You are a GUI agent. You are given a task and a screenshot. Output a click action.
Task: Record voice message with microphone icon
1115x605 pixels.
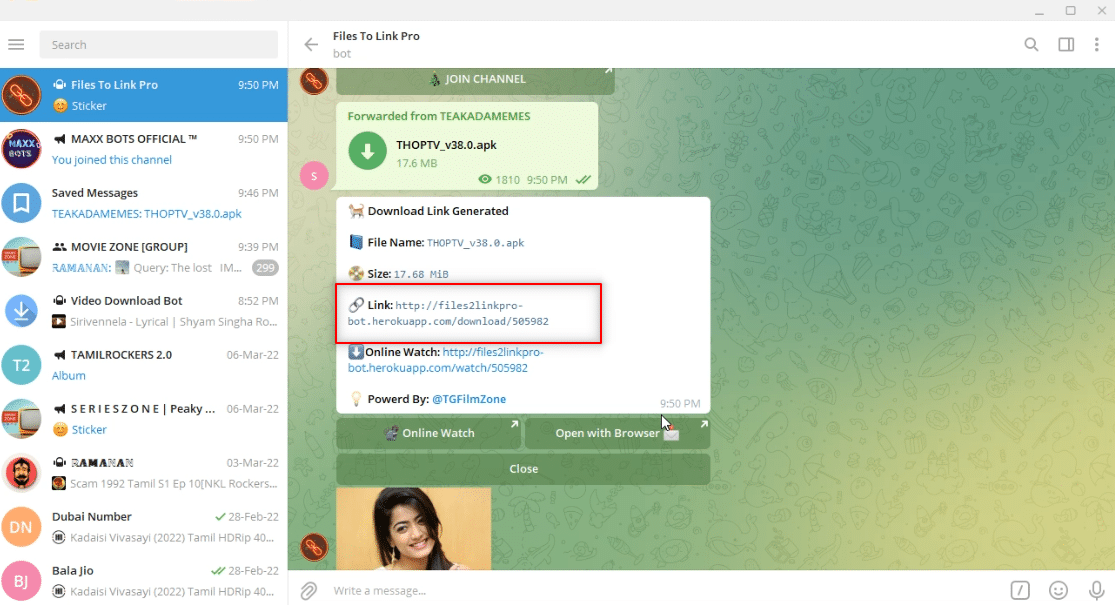[x=1096, y=590]
